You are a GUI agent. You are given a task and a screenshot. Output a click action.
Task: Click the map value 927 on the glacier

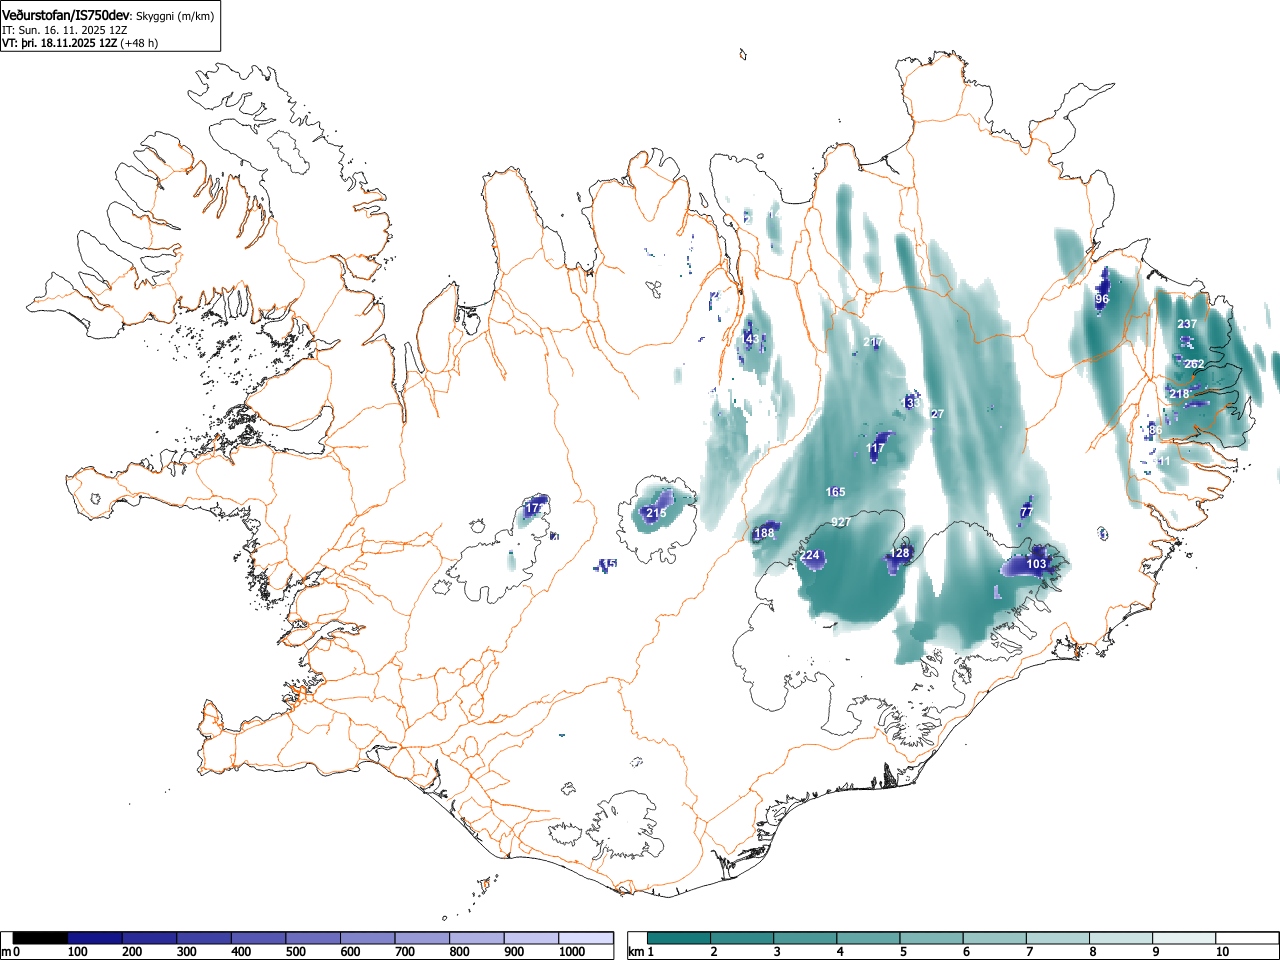[841, 522]
